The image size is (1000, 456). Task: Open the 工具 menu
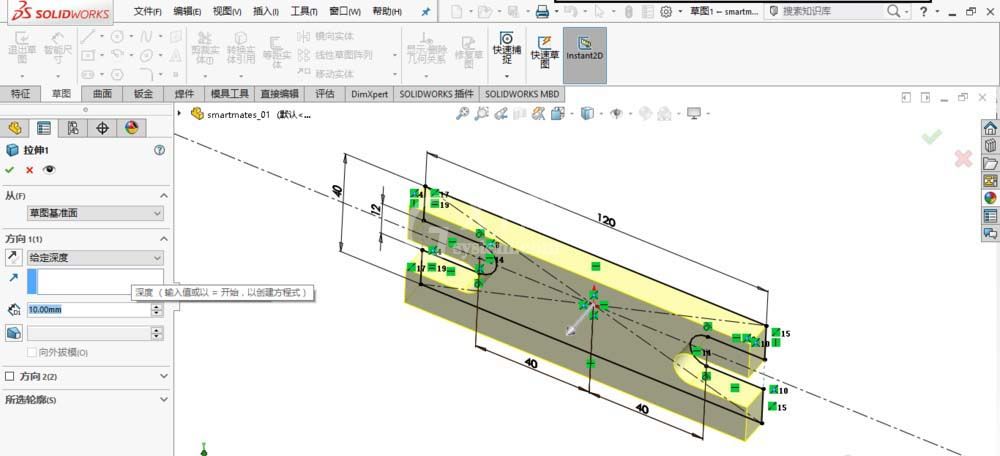tap(304, 11)
